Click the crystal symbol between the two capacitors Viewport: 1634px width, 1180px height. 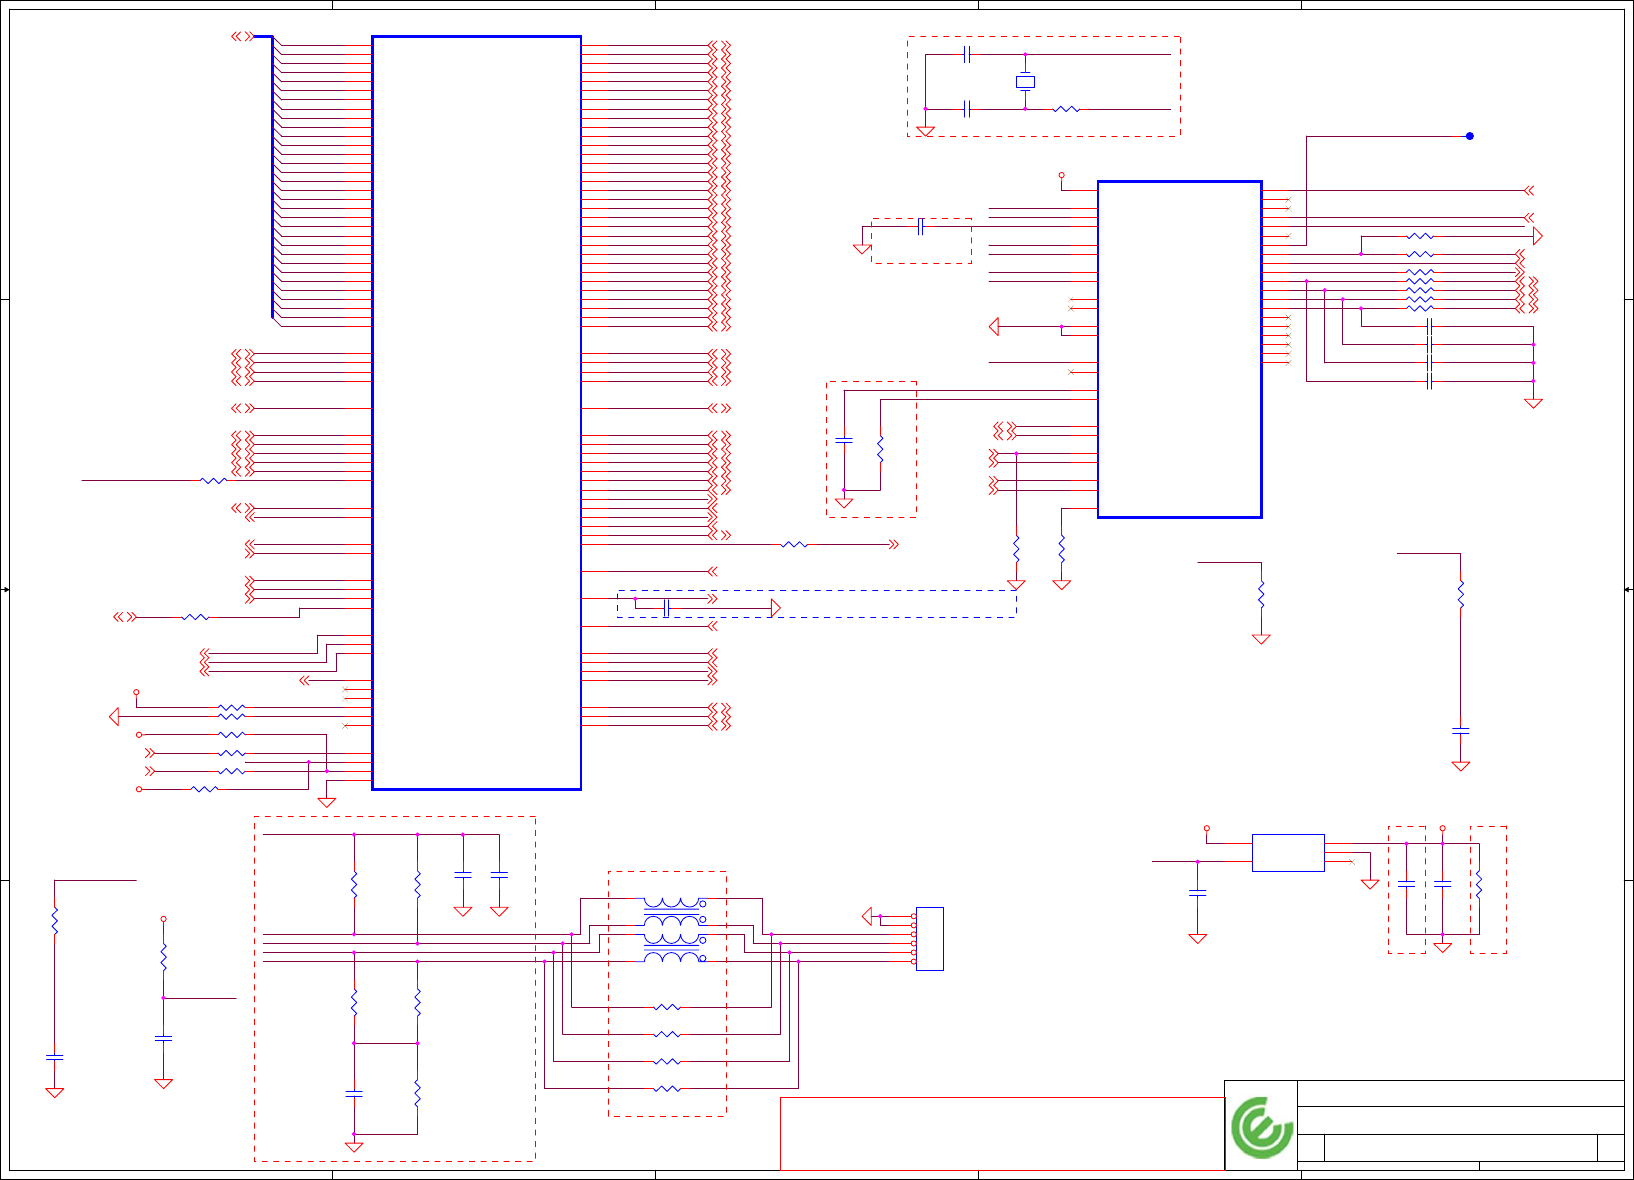pyautogui.click(x=1025, y=82)
